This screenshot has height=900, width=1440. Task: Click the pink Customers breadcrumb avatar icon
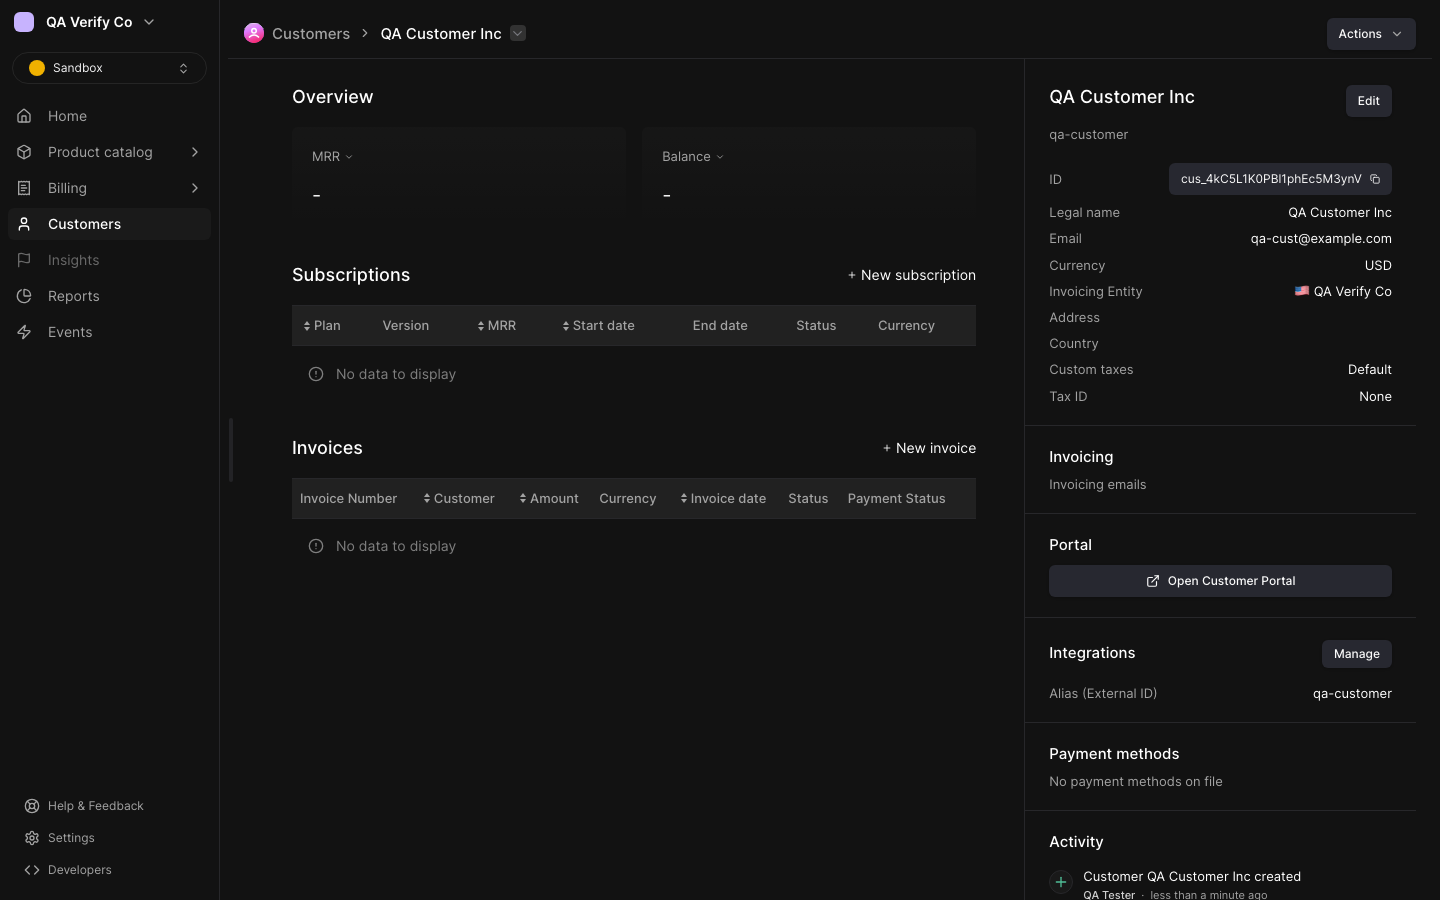[x=254, y=33]
